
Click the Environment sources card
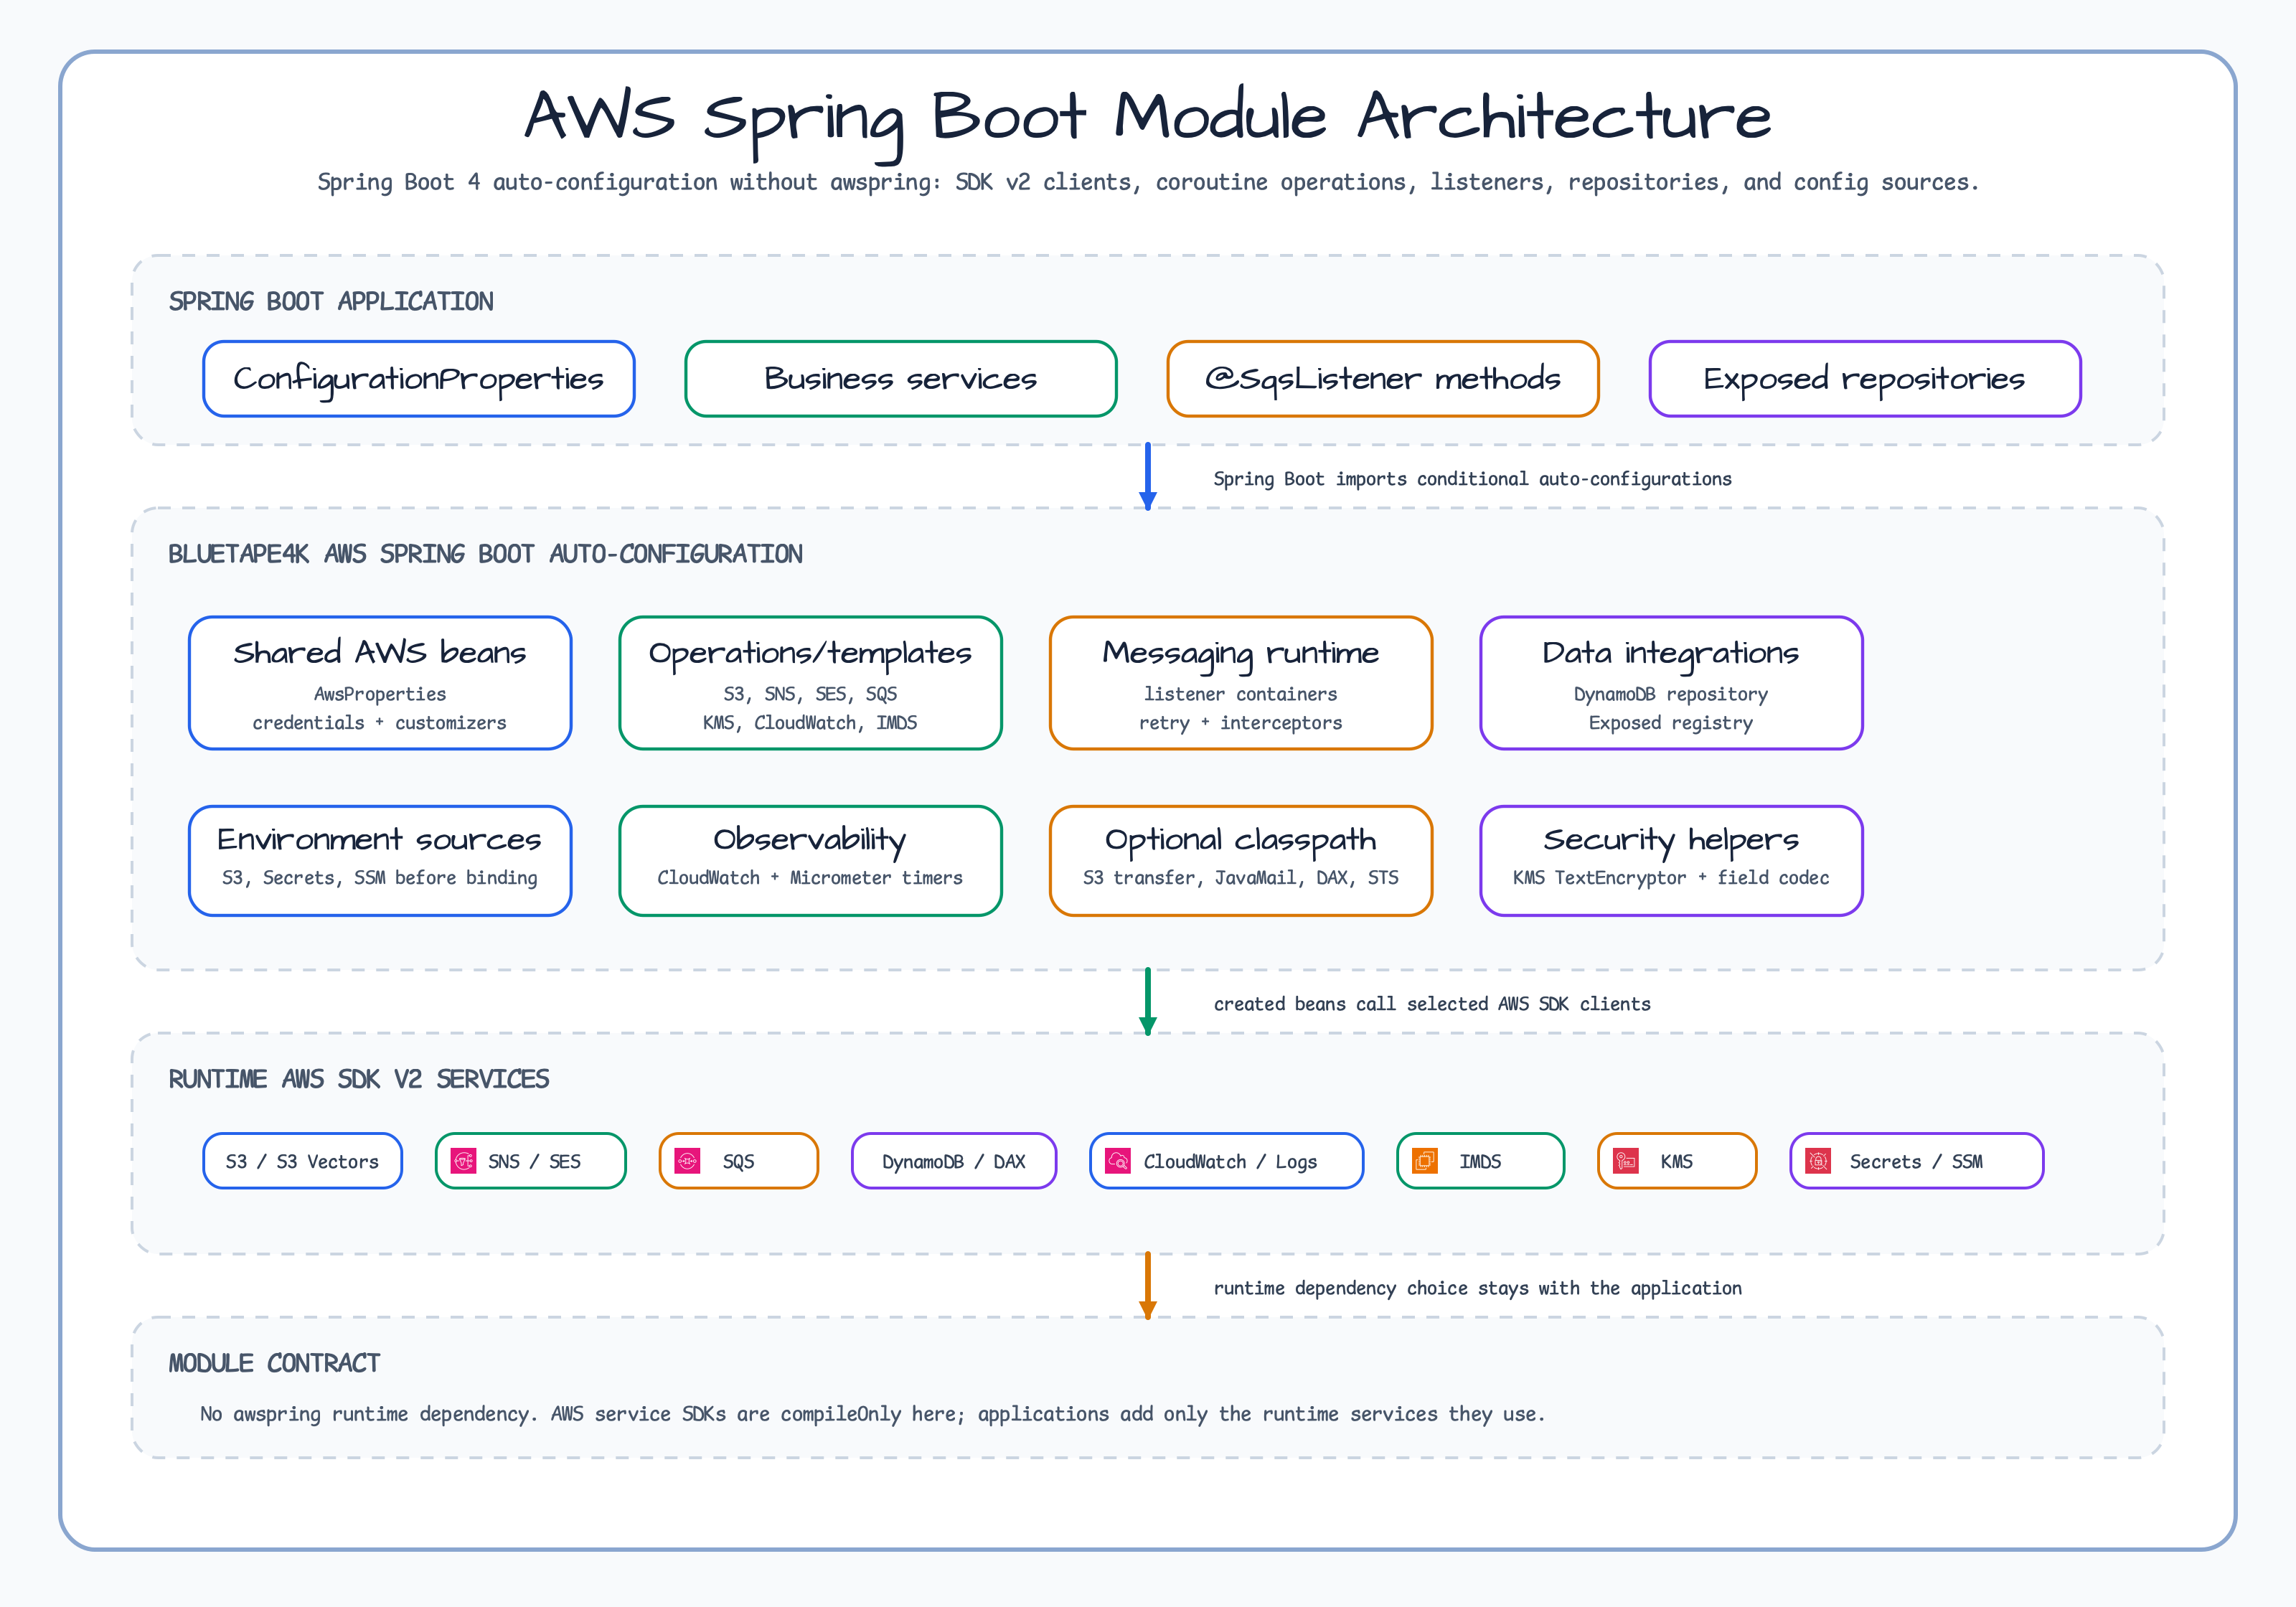click(380, 861)
